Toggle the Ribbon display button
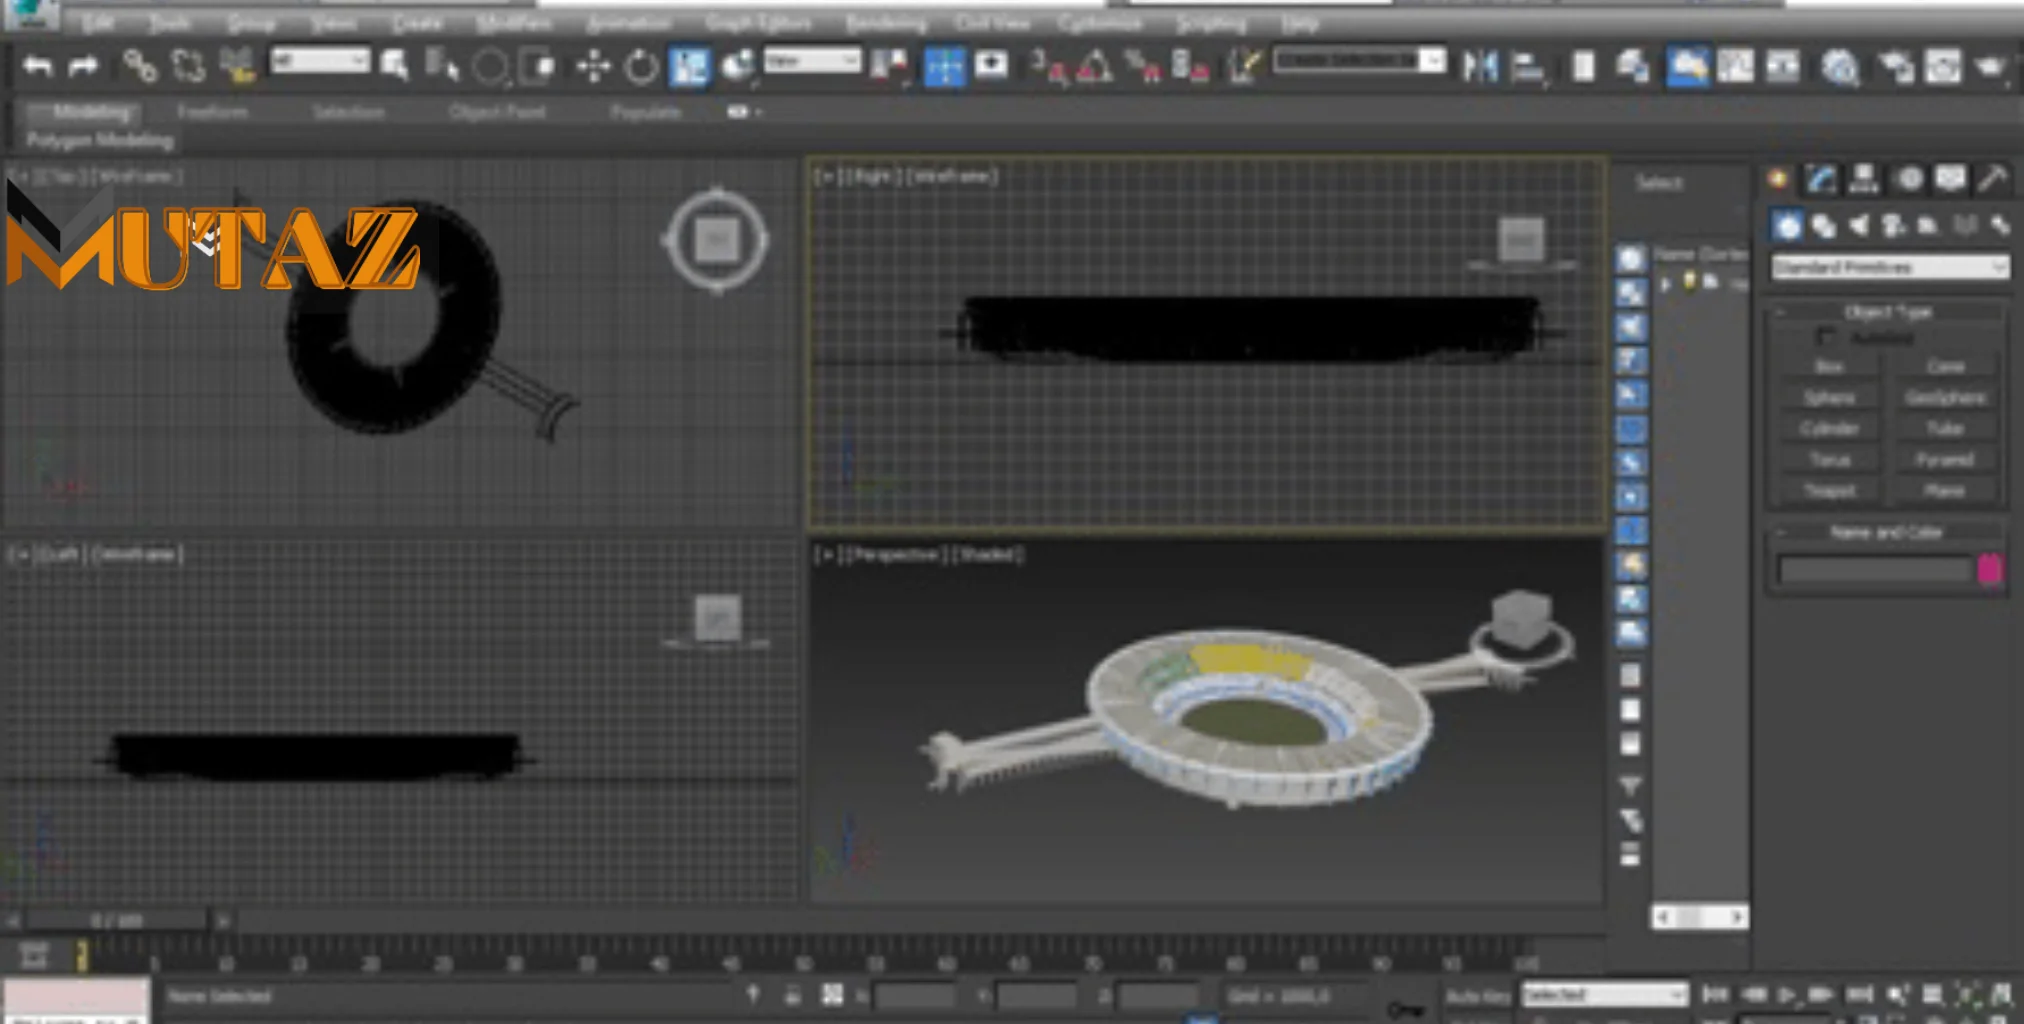2024x1024 pixels. click(x=1688, y=67)
